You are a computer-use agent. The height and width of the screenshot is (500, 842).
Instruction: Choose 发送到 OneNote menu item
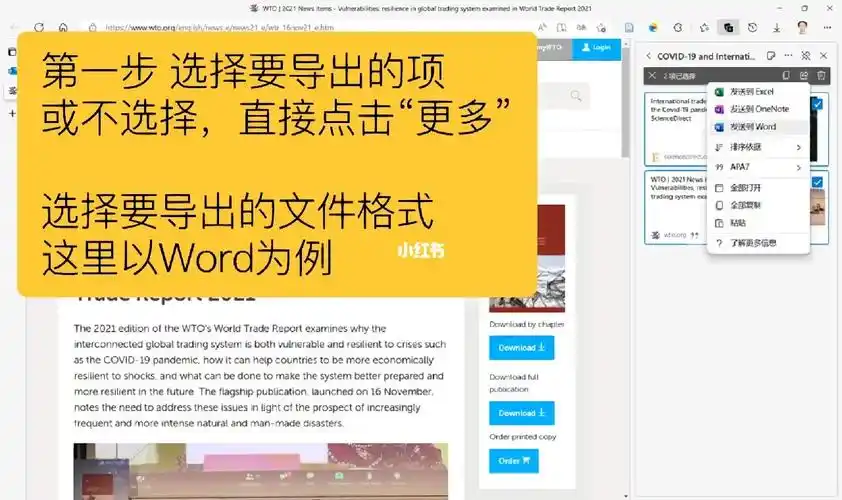(x=758, y=109)
